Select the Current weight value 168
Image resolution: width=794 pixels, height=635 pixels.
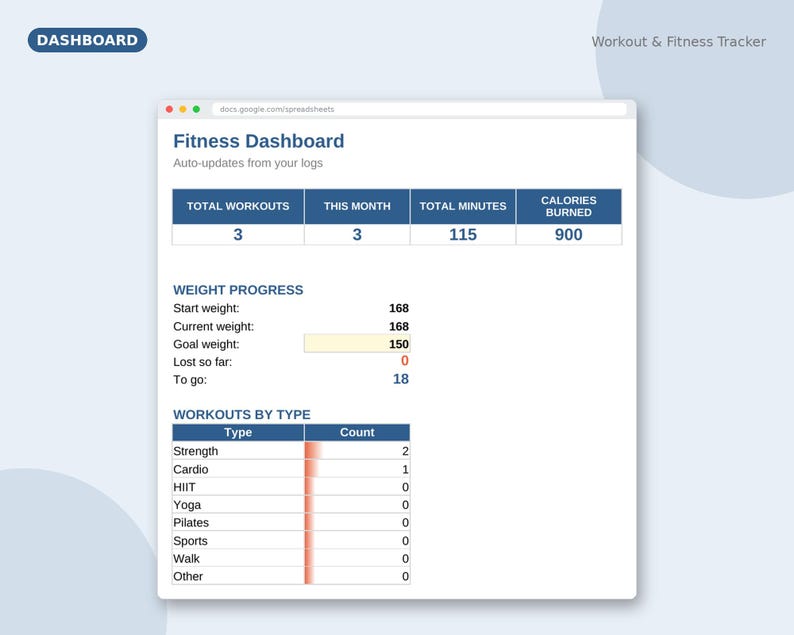pyautogui.click(x=399, y=327)
